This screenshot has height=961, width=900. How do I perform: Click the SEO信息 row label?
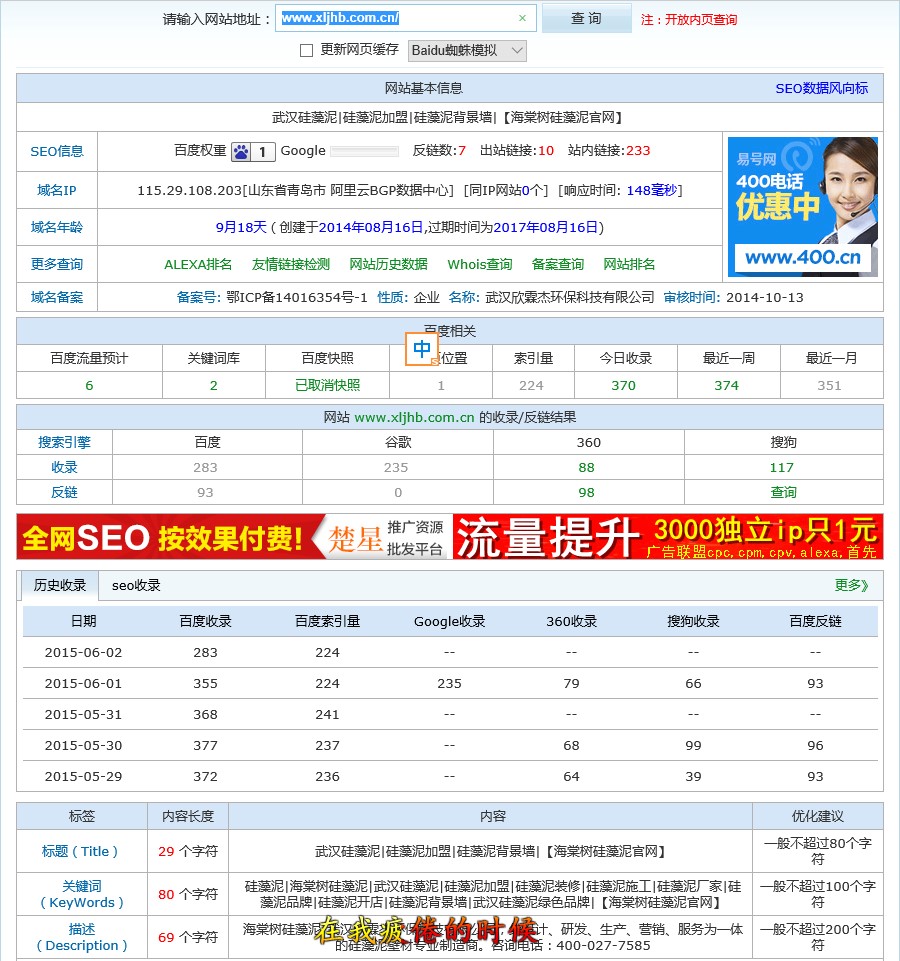tap(57, 151)
